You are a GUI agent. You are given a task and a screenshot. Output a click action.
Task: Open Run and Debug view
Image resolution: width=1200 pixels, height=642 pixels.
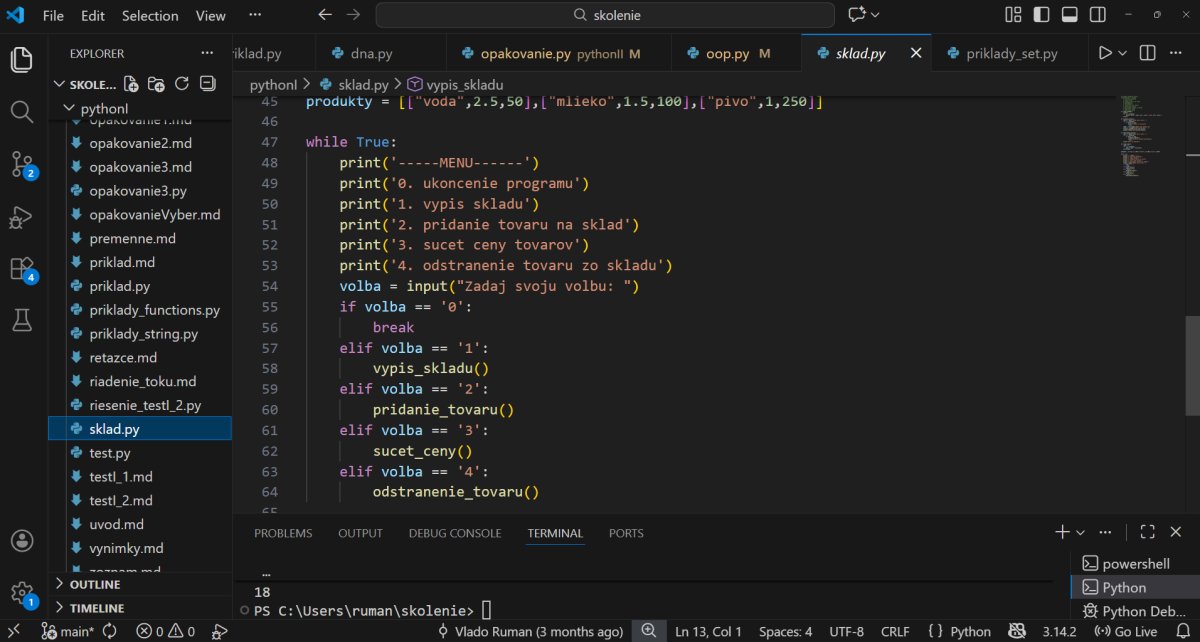pyautogui.click(x=22, y=216)
